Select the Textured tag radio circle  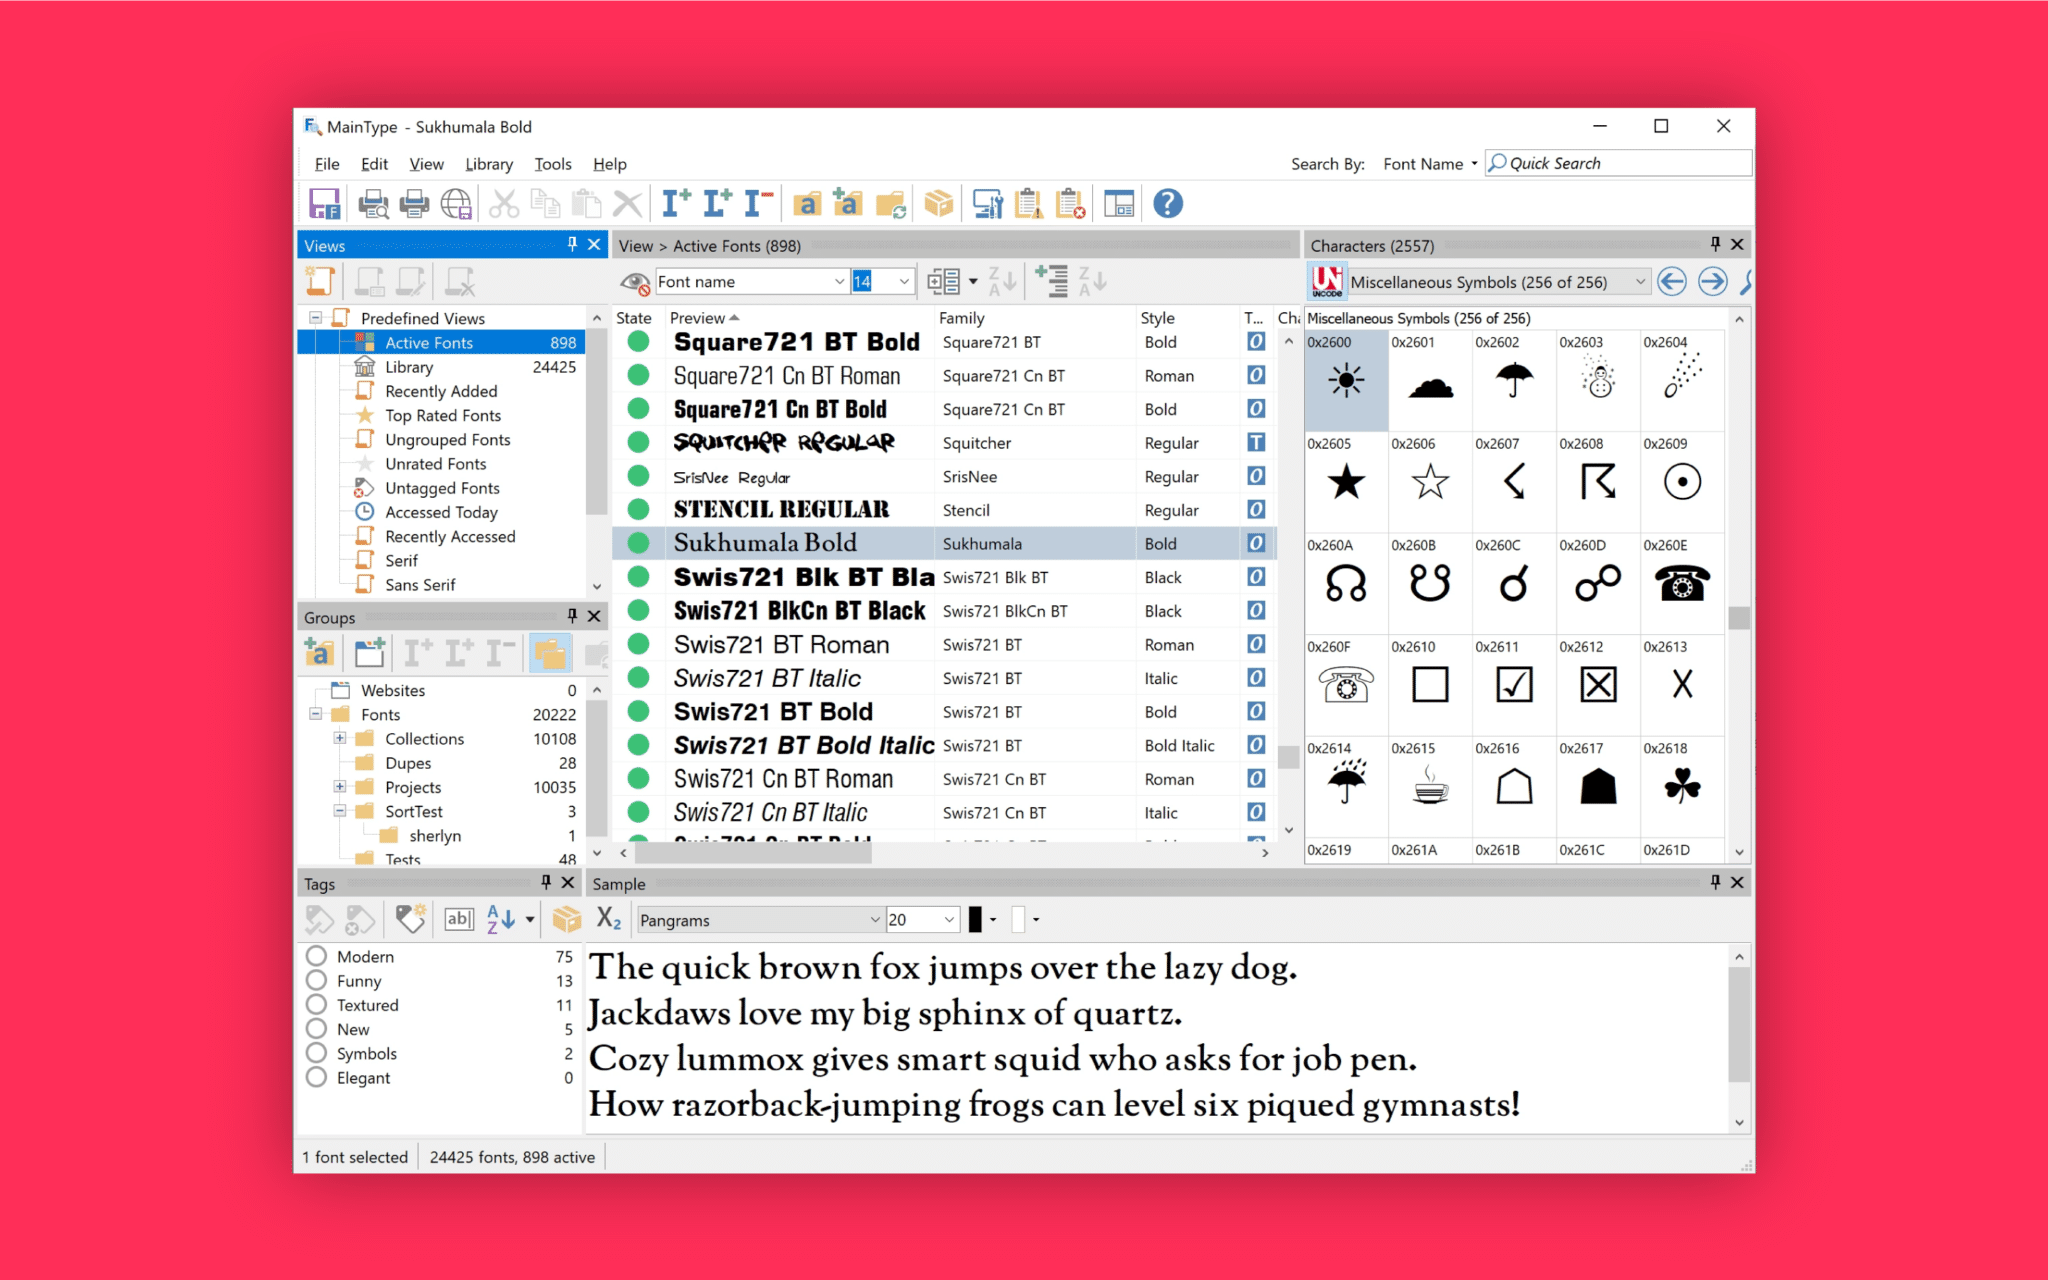pyautogui.click(x=316, y=1005)
